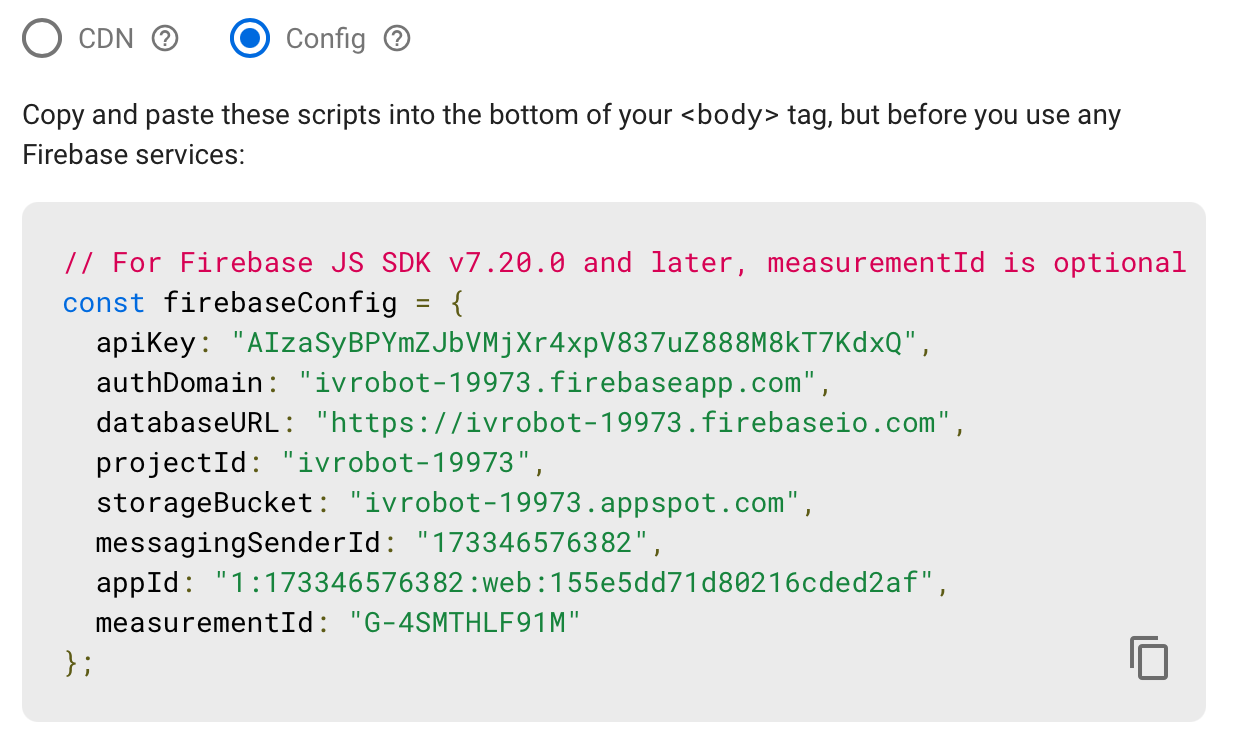
Task: Click the Config option label
Action: [x=326, y=39]
